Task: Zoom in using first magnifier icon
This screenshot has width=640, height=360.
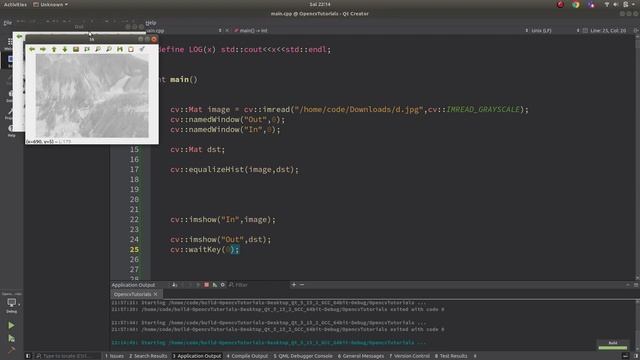Action: tap(98, 49)
